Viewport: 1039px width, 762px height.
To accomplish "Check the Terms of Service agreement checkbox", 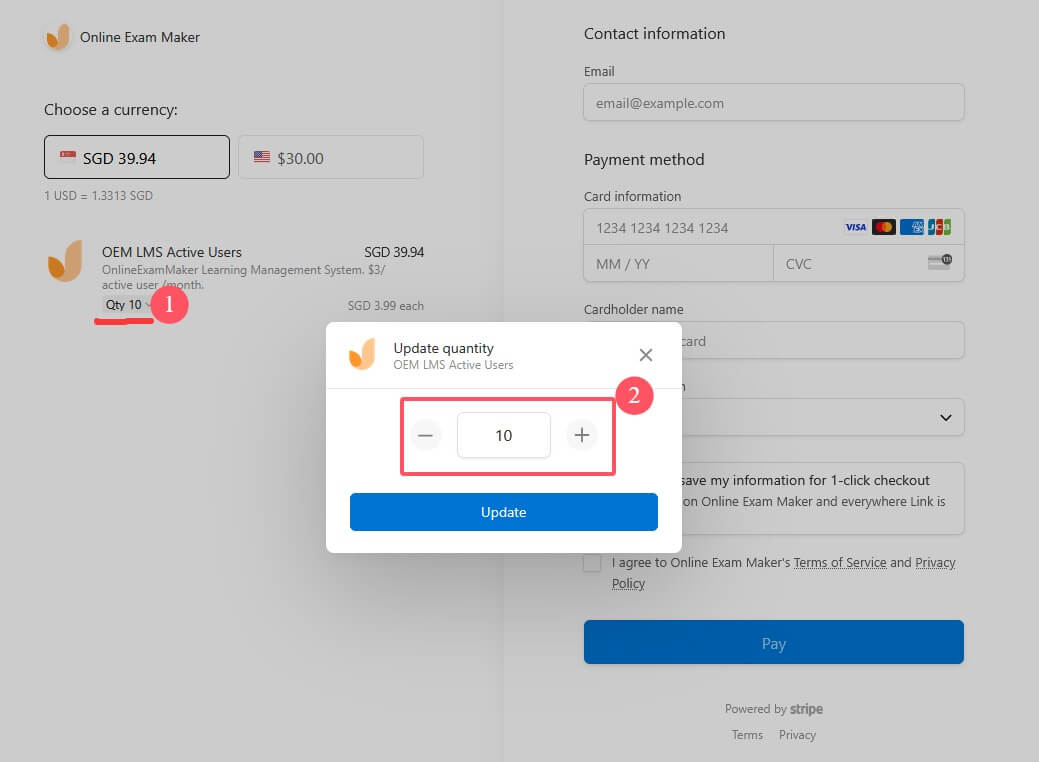I will pos(593,563).
